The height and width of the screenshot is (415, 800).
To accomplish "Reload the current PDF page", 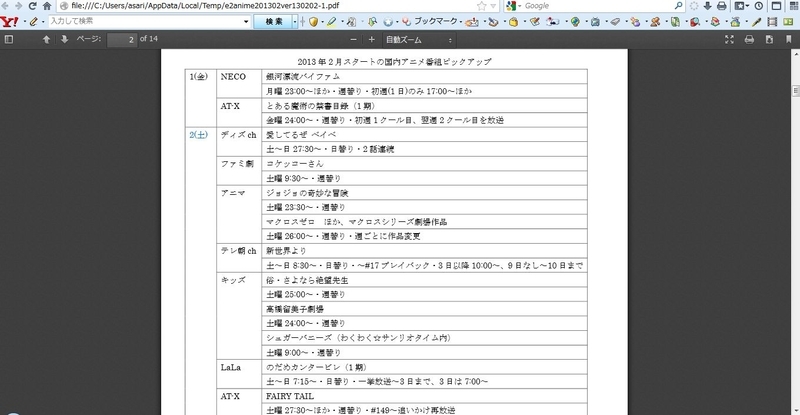I will coord(33,6).
